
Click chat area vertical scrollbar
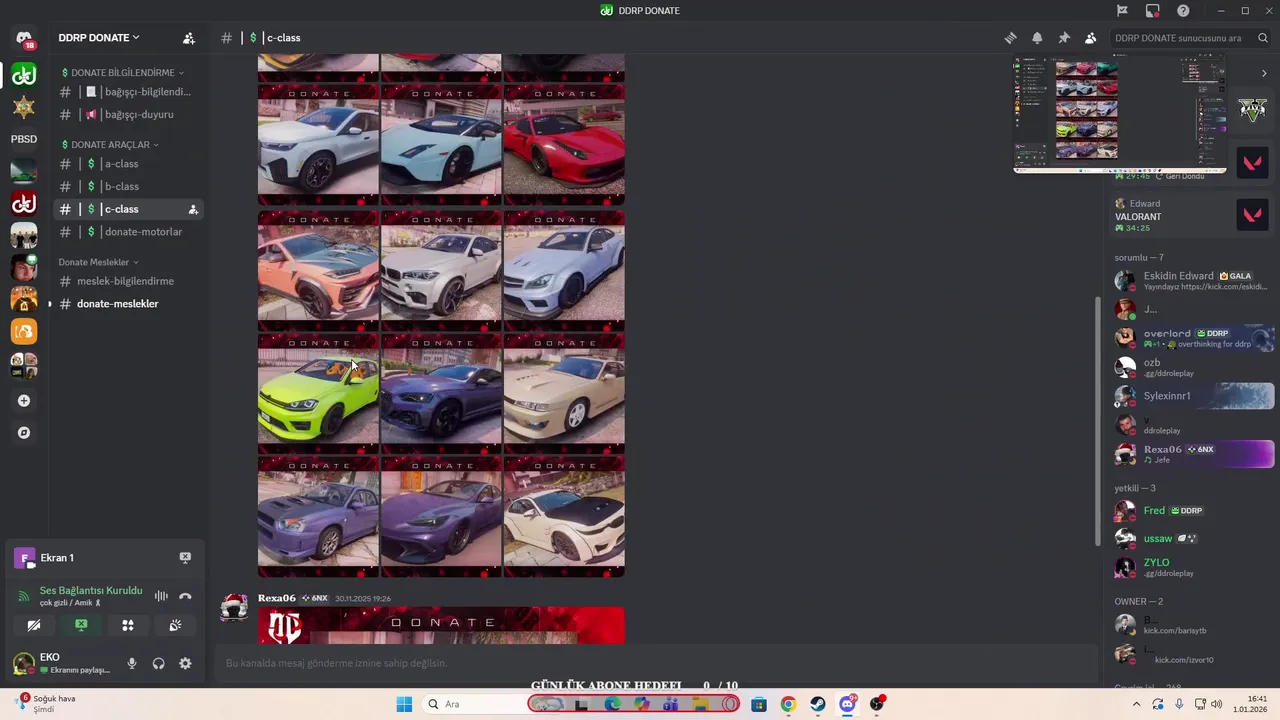(x=1098, y=421)
